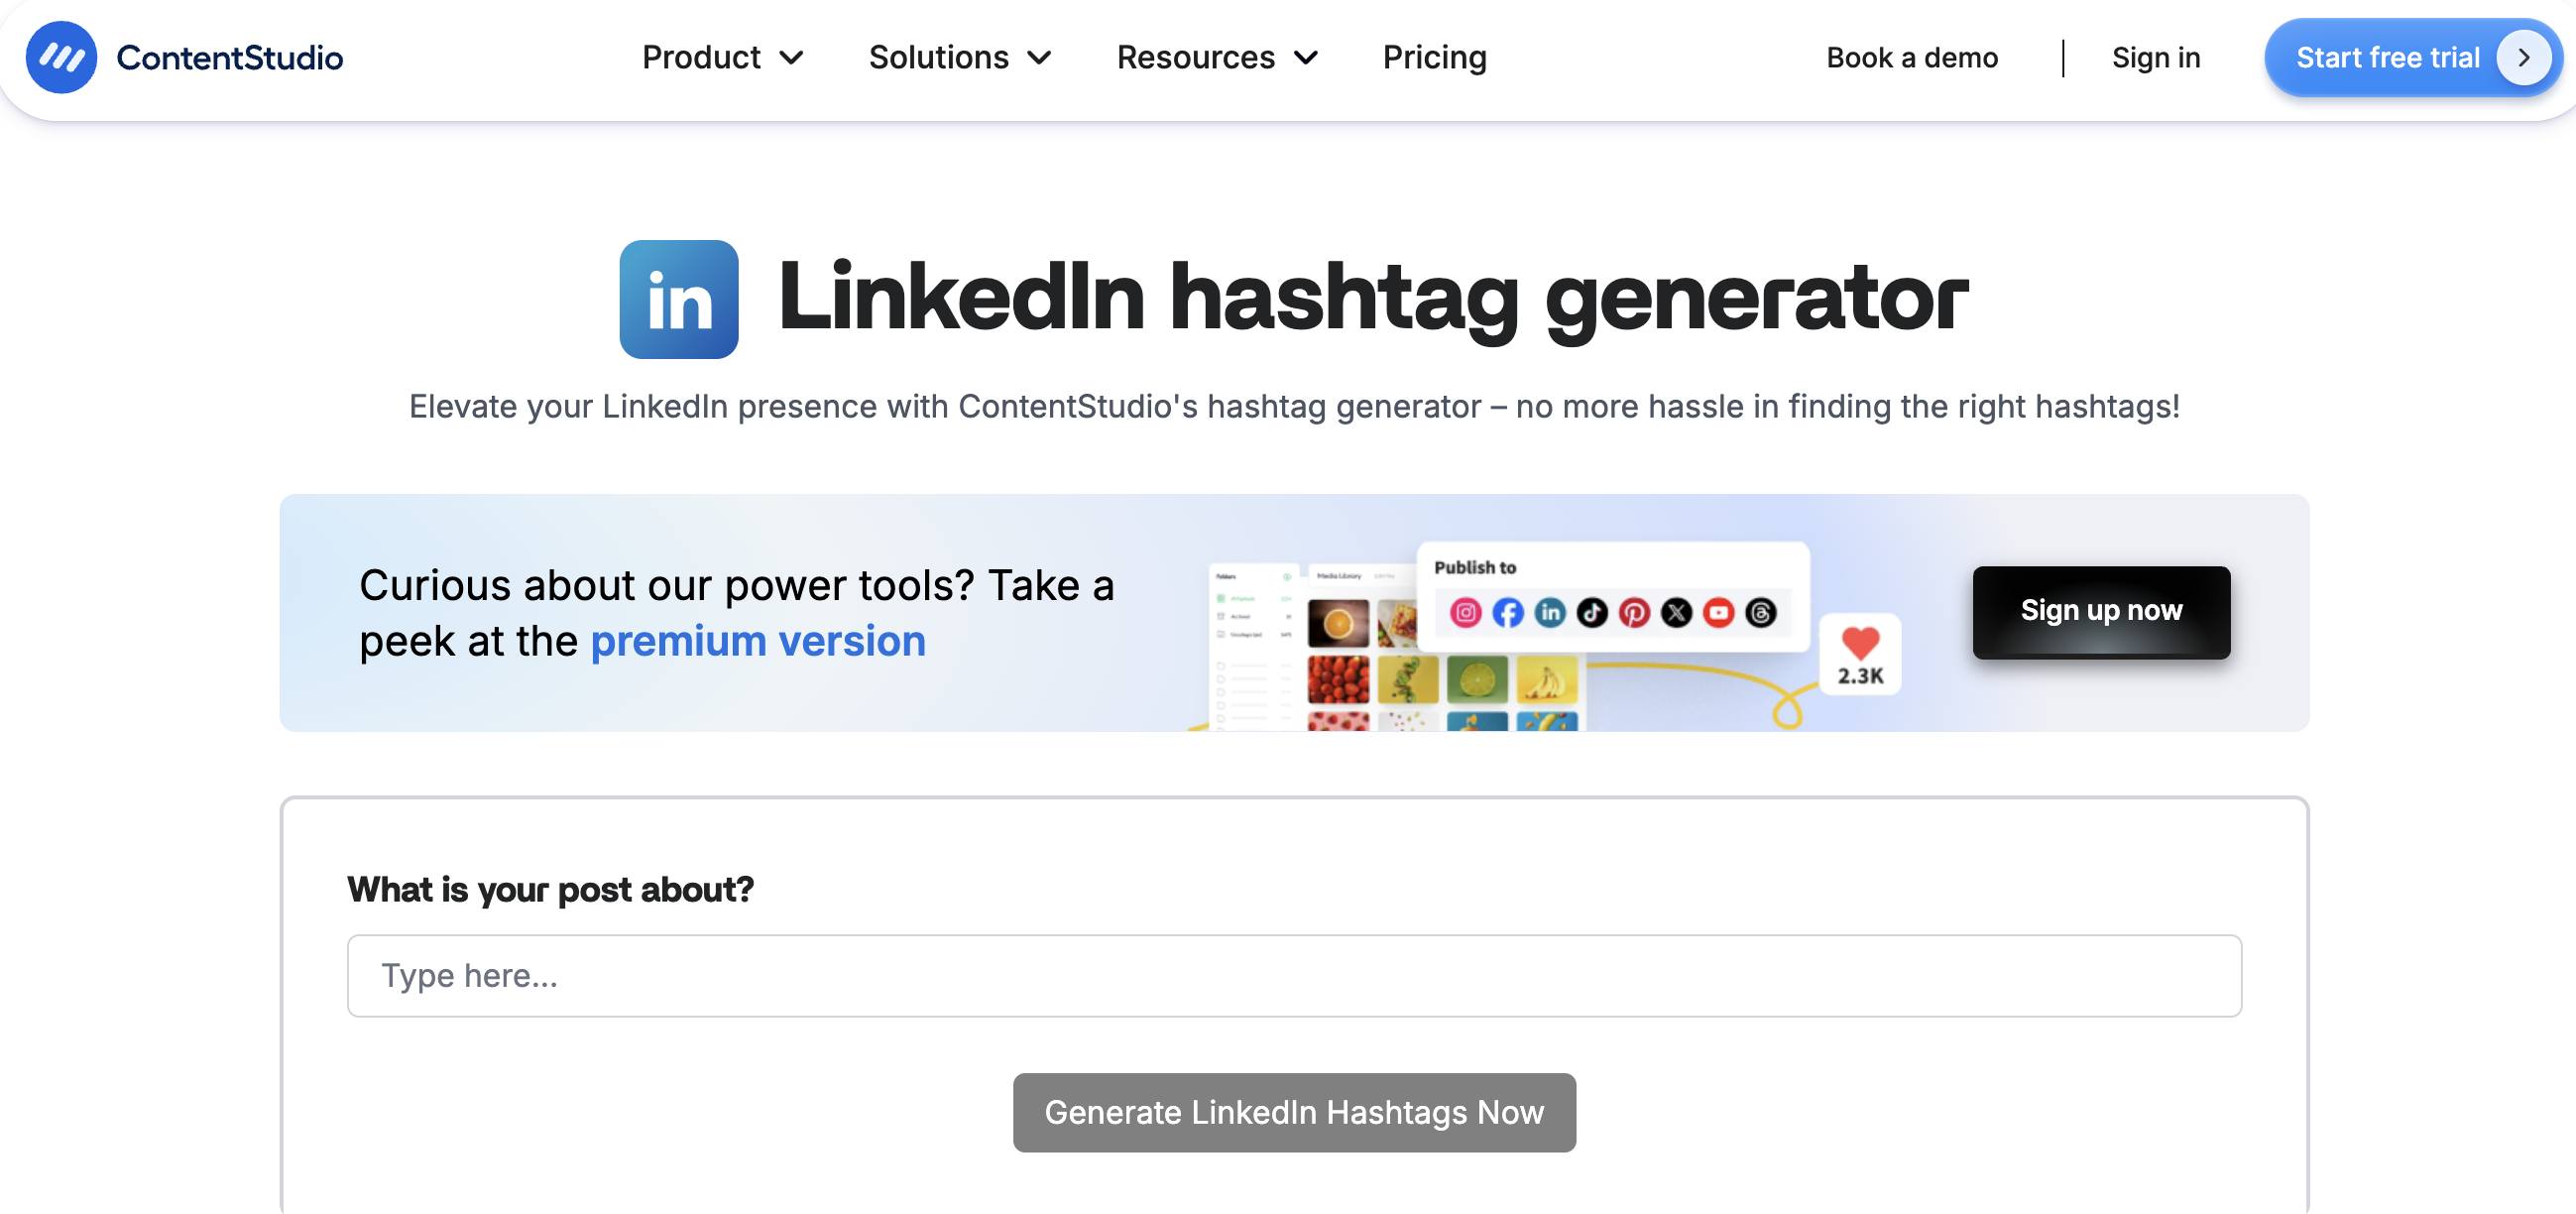Click the Threads icon in Publish to
The image size is (2576, 1214).
coord(1760,612)
